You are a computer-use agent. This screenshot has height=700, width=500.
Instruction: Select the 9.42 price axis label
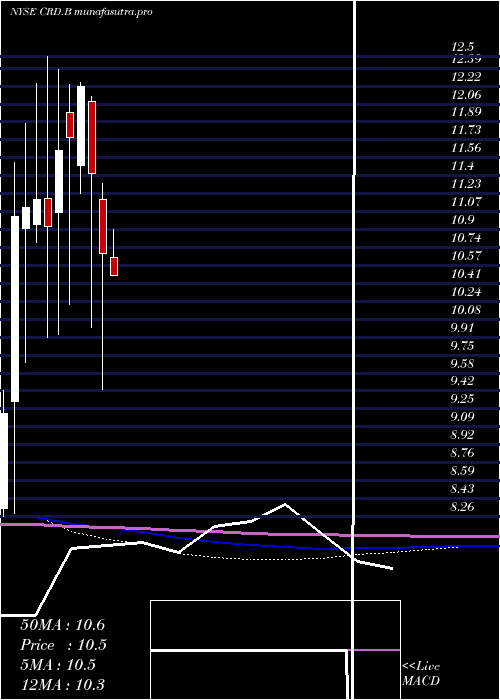[x=462, y=381]
